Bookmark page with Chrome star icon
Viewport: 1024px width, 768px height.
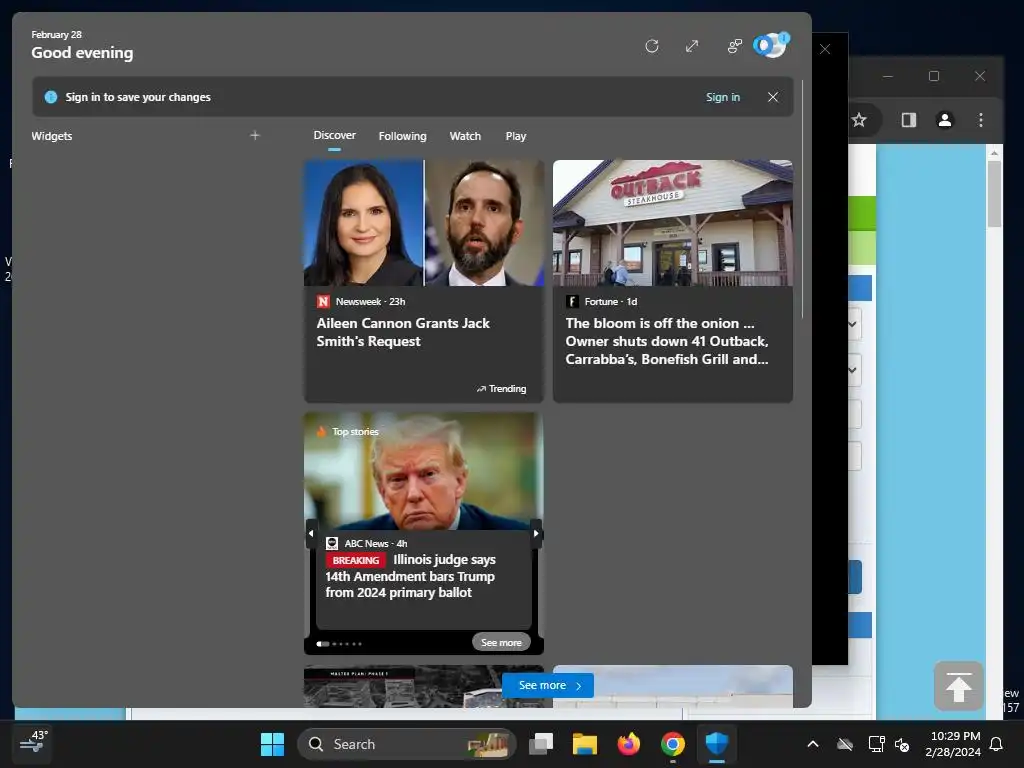pyautogui.click(x=859, y=120)
